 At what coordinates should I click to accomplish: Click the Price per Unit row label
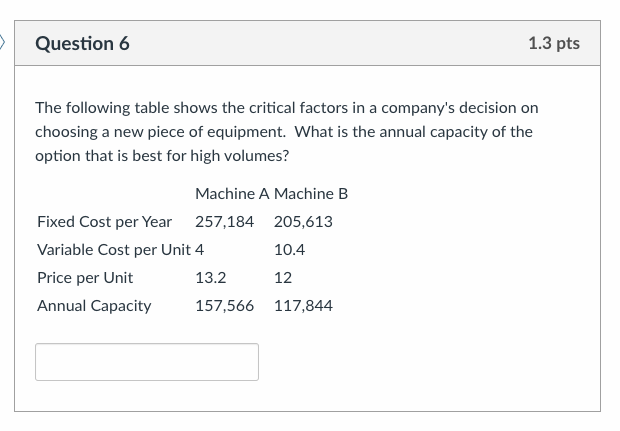[84, 277]
